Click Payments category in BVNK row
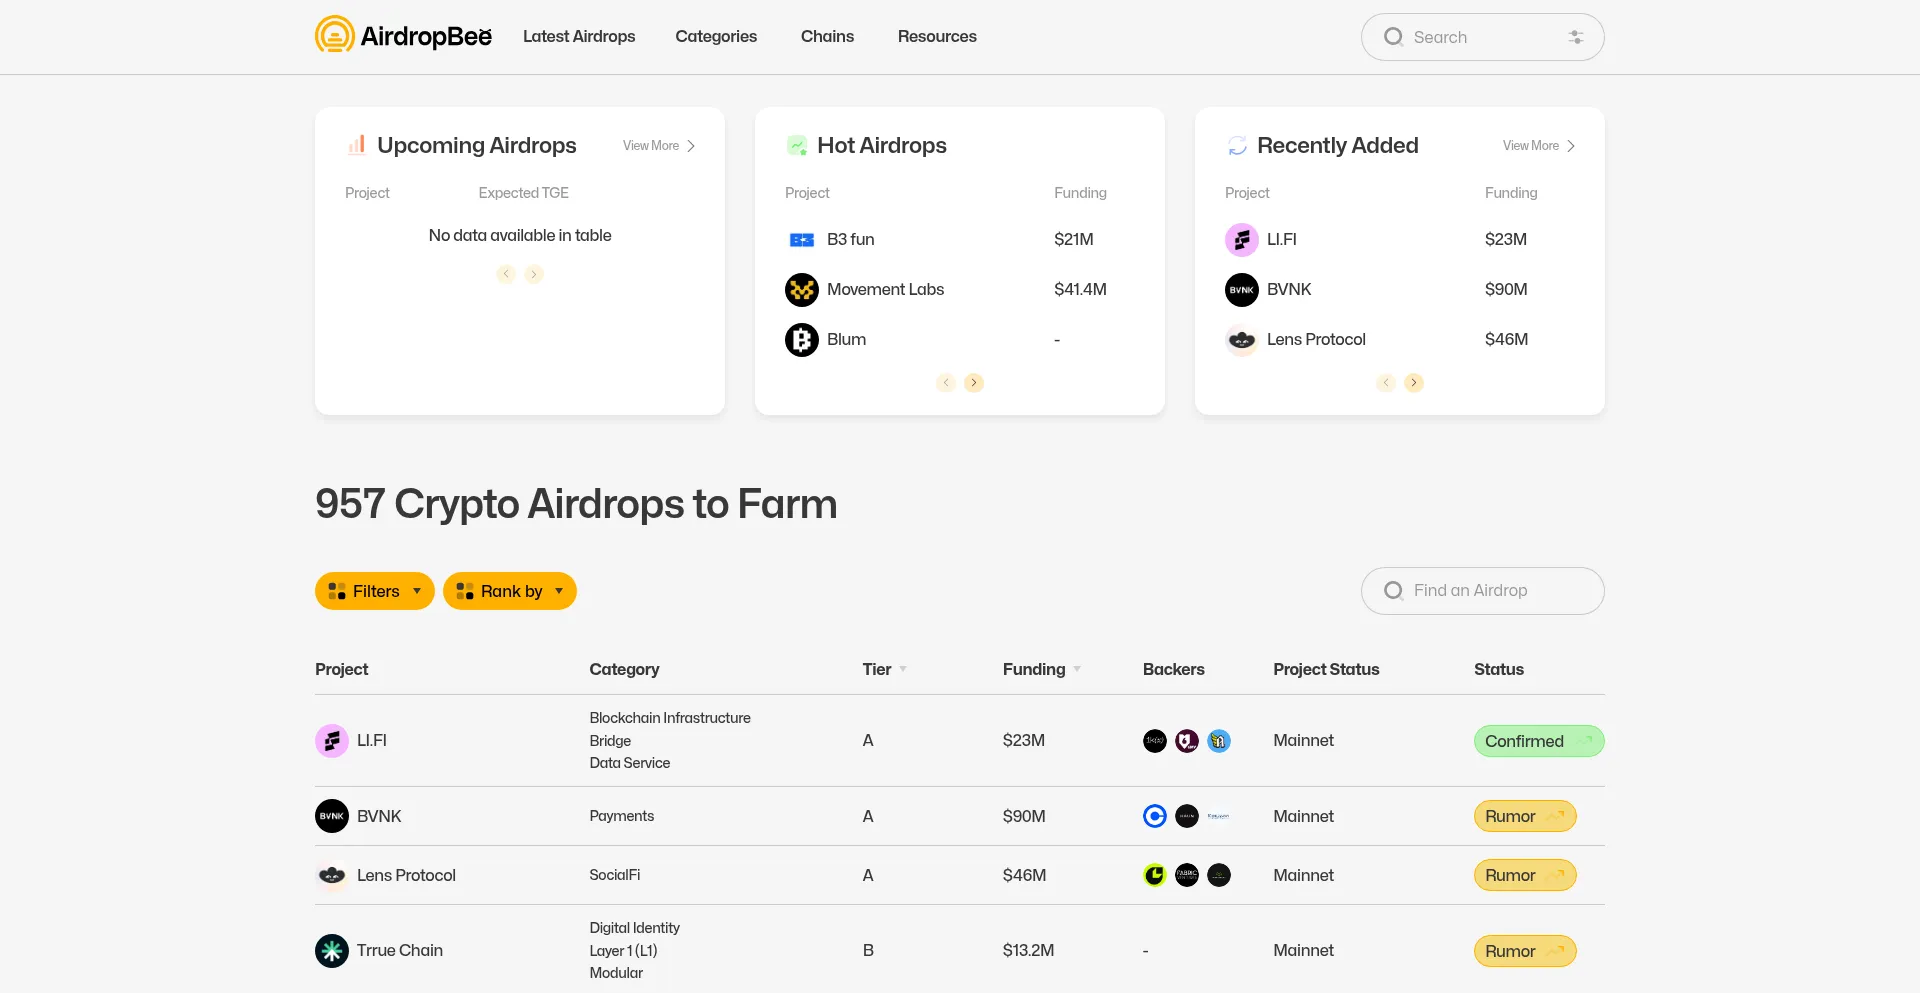Image resolution: width=1920 pixels, height=993 pixels. click(621, 816)
